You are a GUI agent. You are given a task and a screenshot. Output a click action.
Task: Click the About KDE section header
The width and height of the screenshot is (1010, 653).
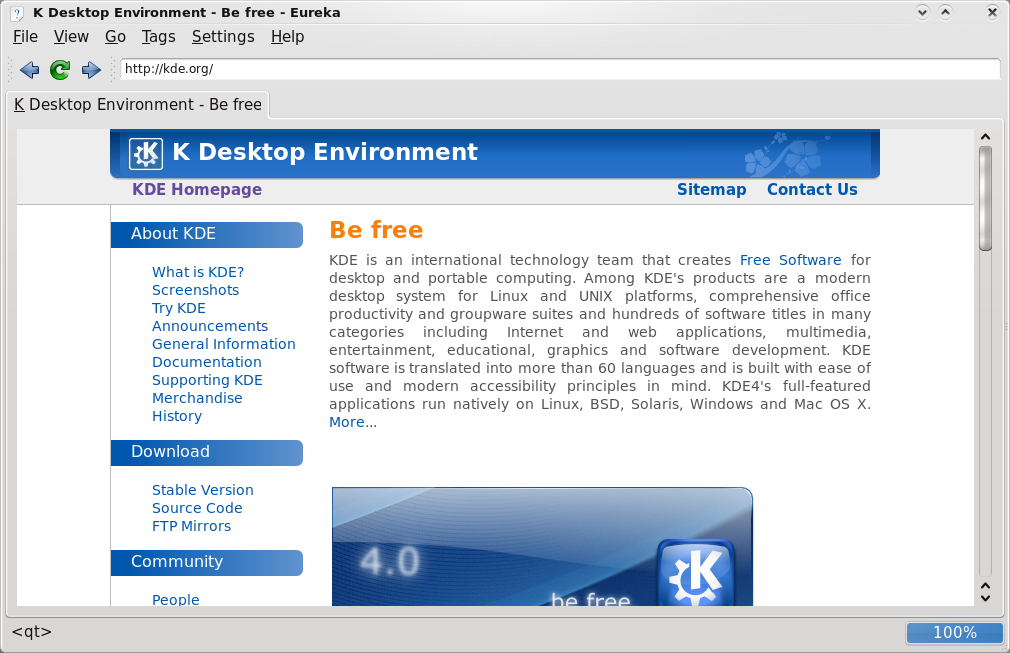pyautogui.click(x=207, y=234)
